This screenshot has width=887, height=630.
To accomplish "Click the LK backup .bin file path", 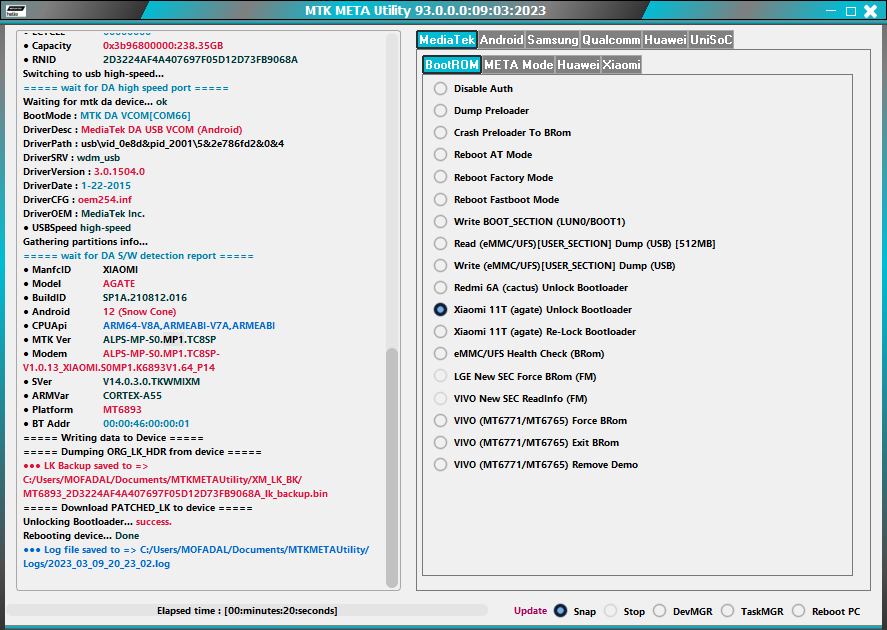I will coord(175,486).
